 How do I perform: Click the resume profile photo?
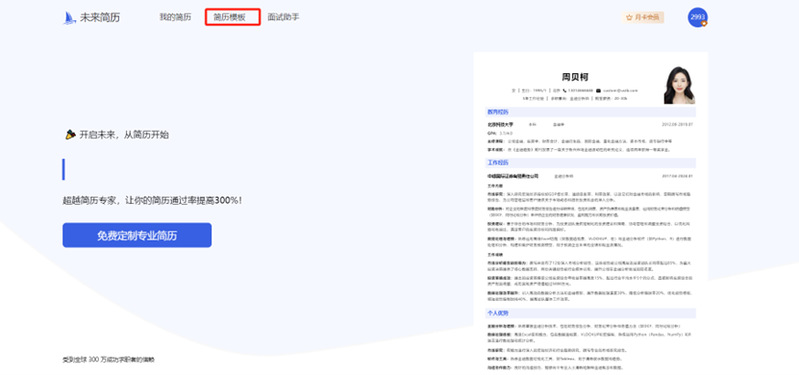[x=679, y=85]
